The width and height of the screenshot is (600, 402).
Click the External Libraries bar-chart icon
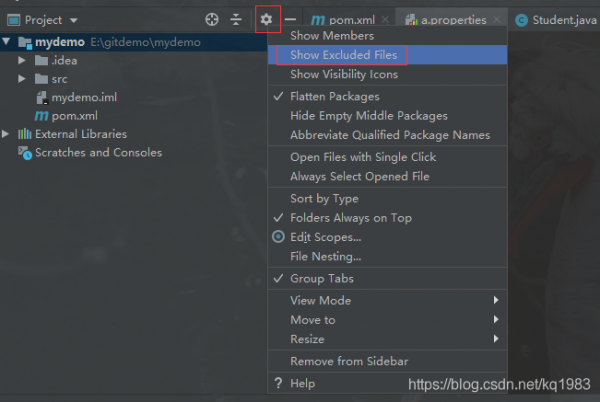pyautogui.click(x=25, y=134)
